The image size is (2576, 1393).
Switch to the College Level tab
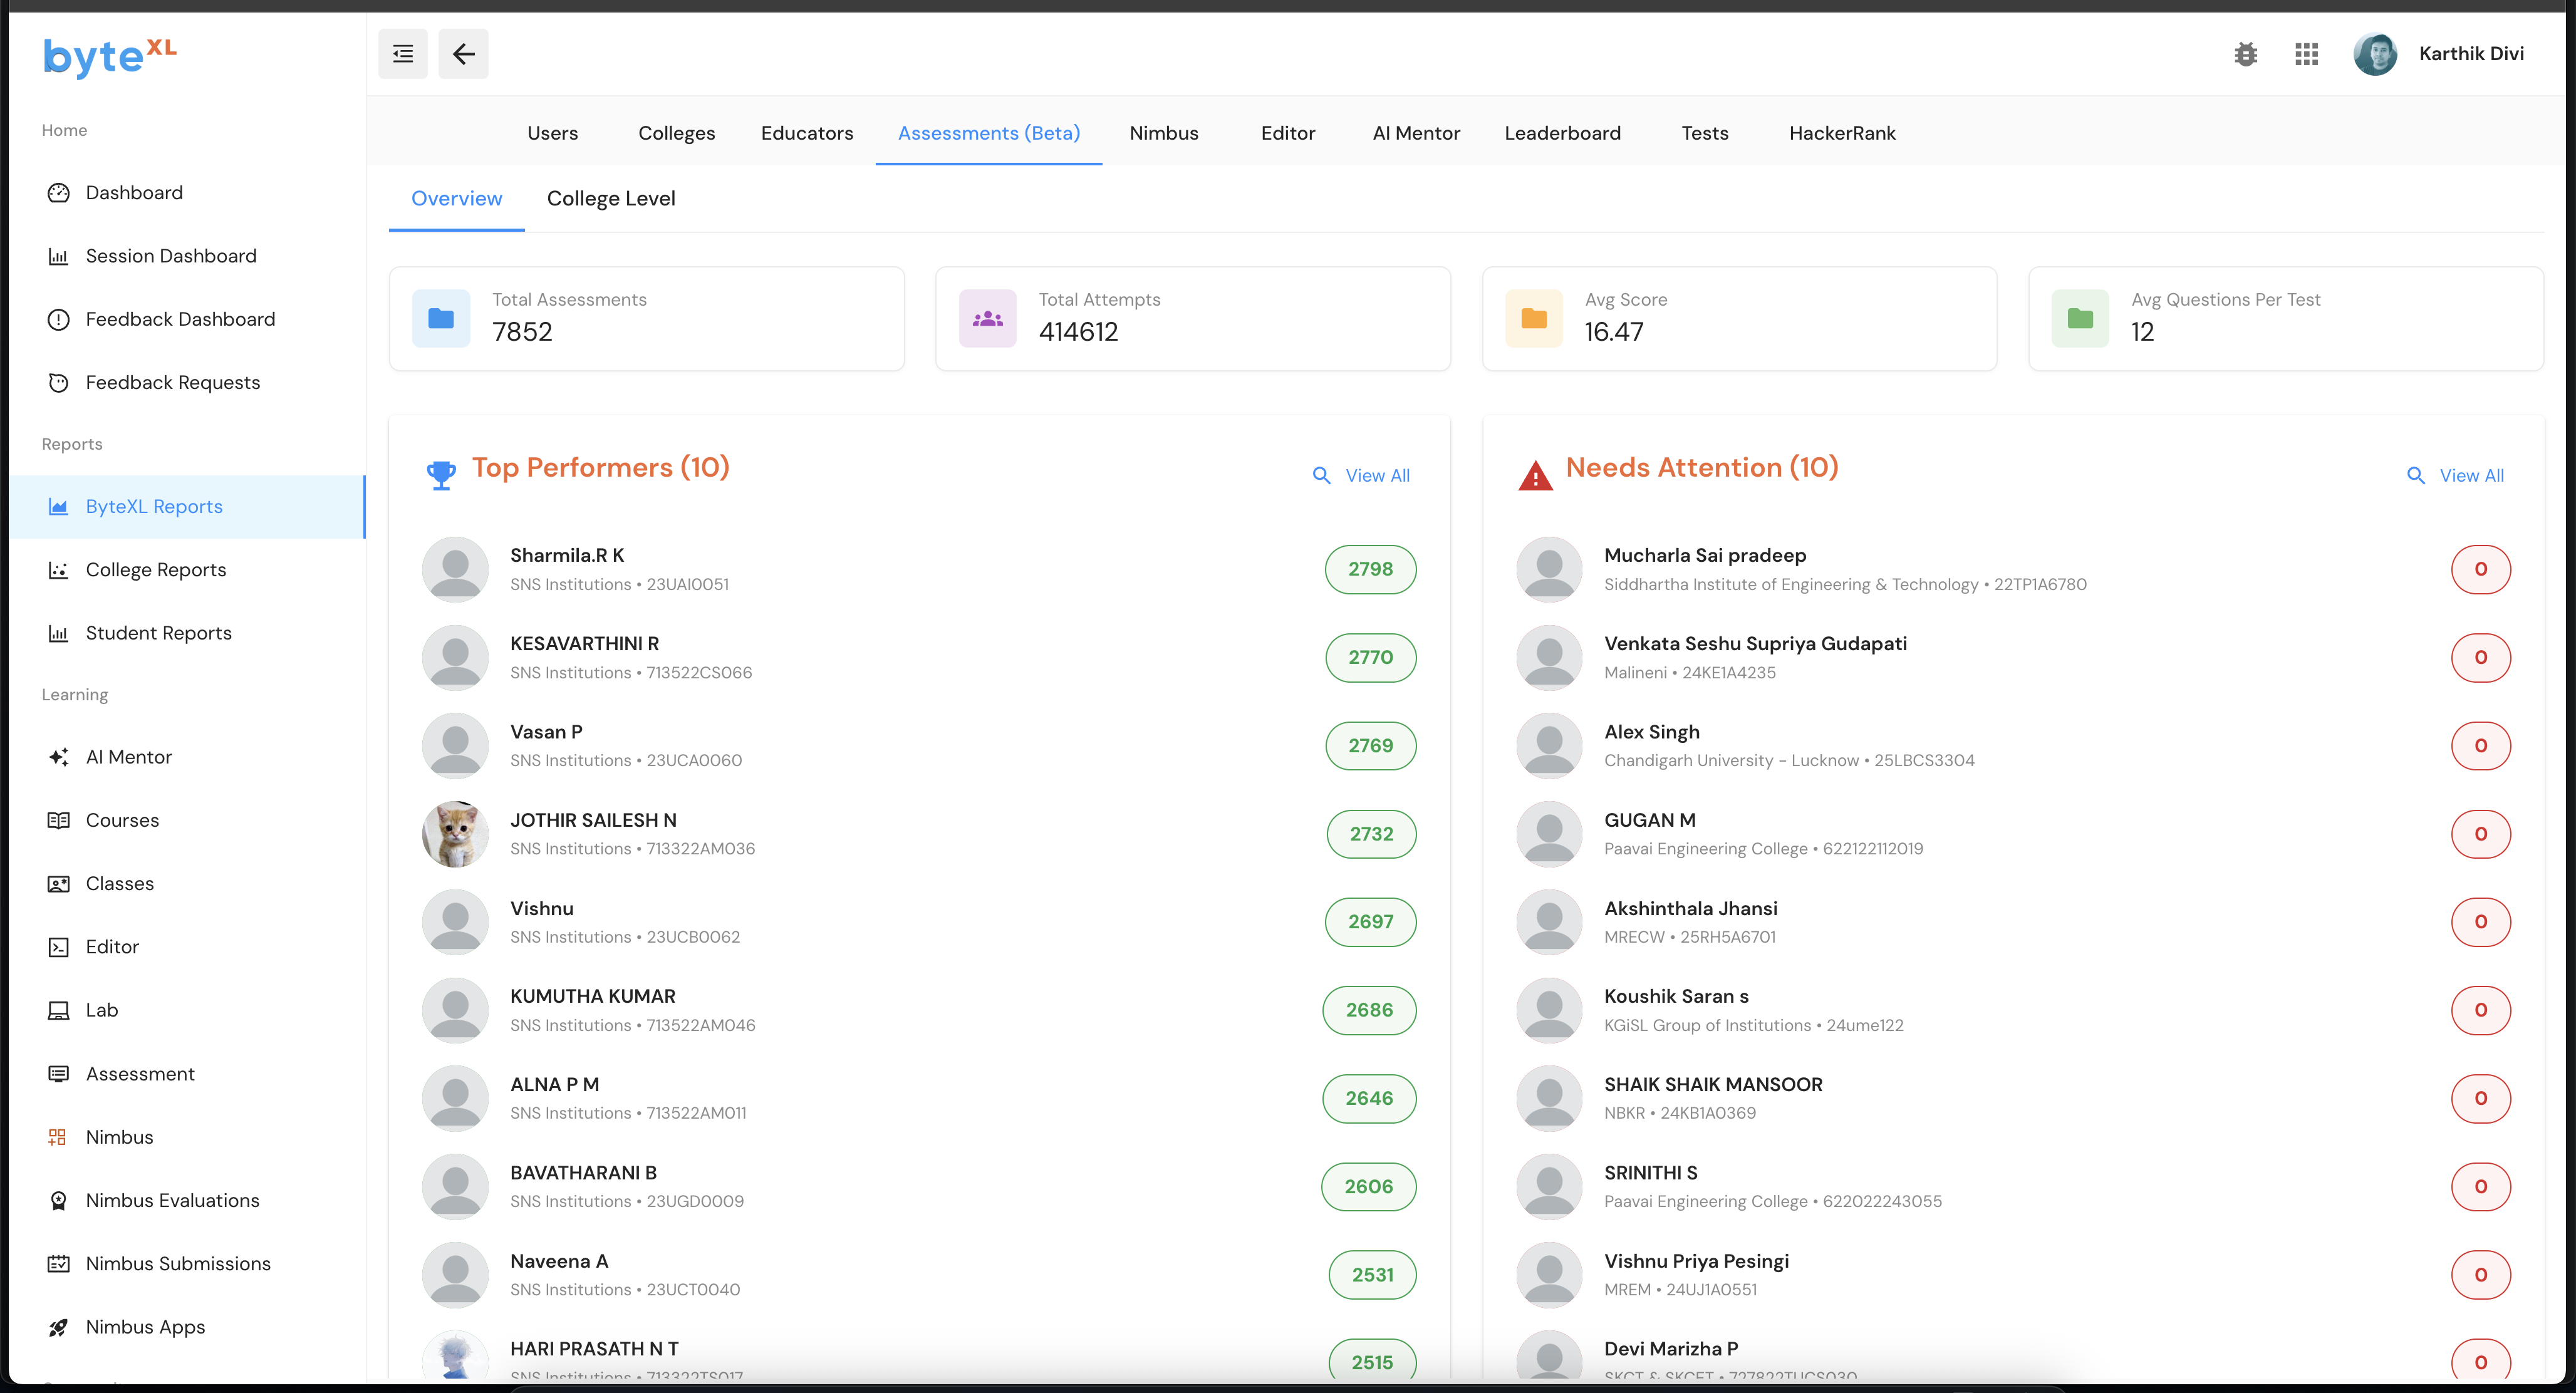pyautogui.click(x=611, y=198)
